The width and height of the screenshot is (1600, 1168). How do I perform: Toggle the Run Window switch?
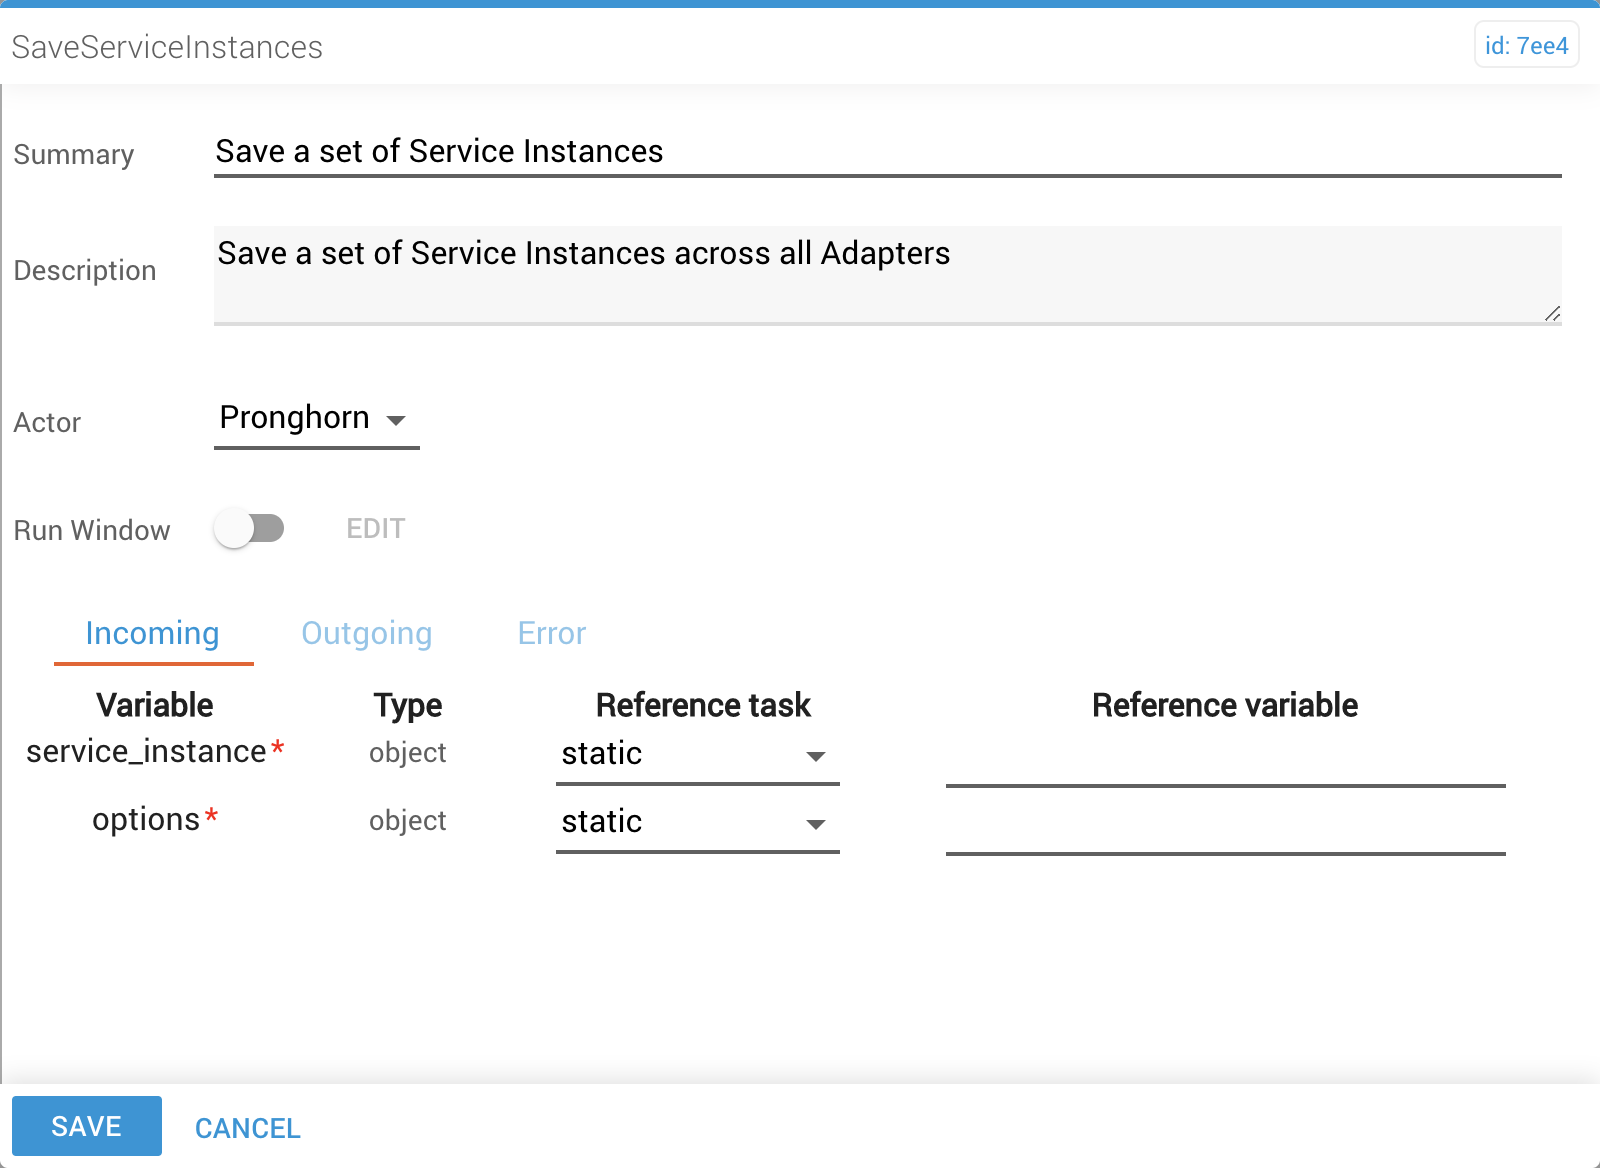(x=250, y=528)
